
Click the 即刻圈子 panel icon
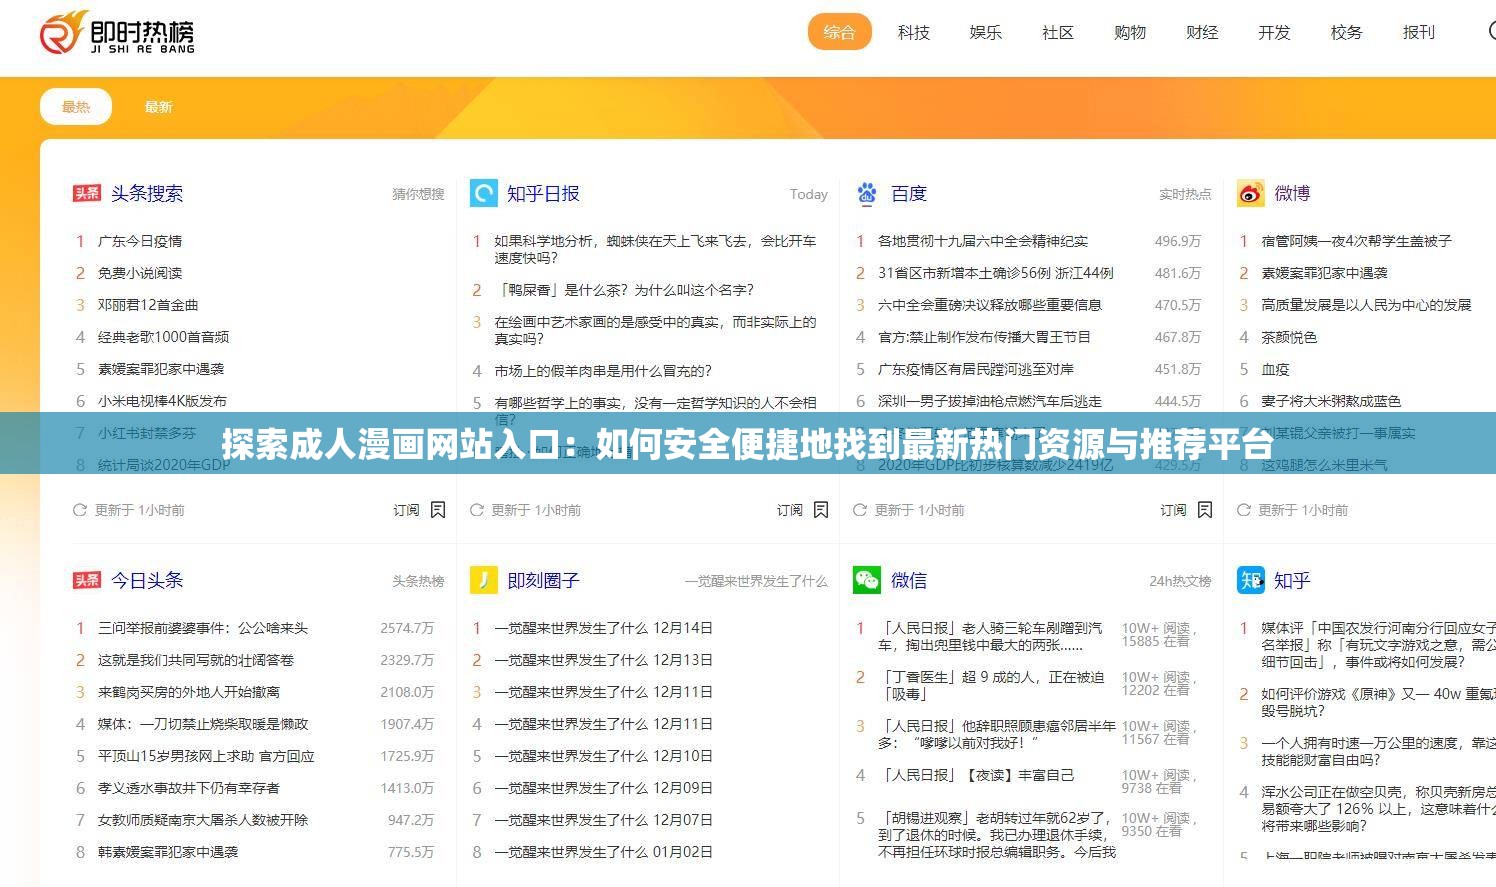(483, 580)
